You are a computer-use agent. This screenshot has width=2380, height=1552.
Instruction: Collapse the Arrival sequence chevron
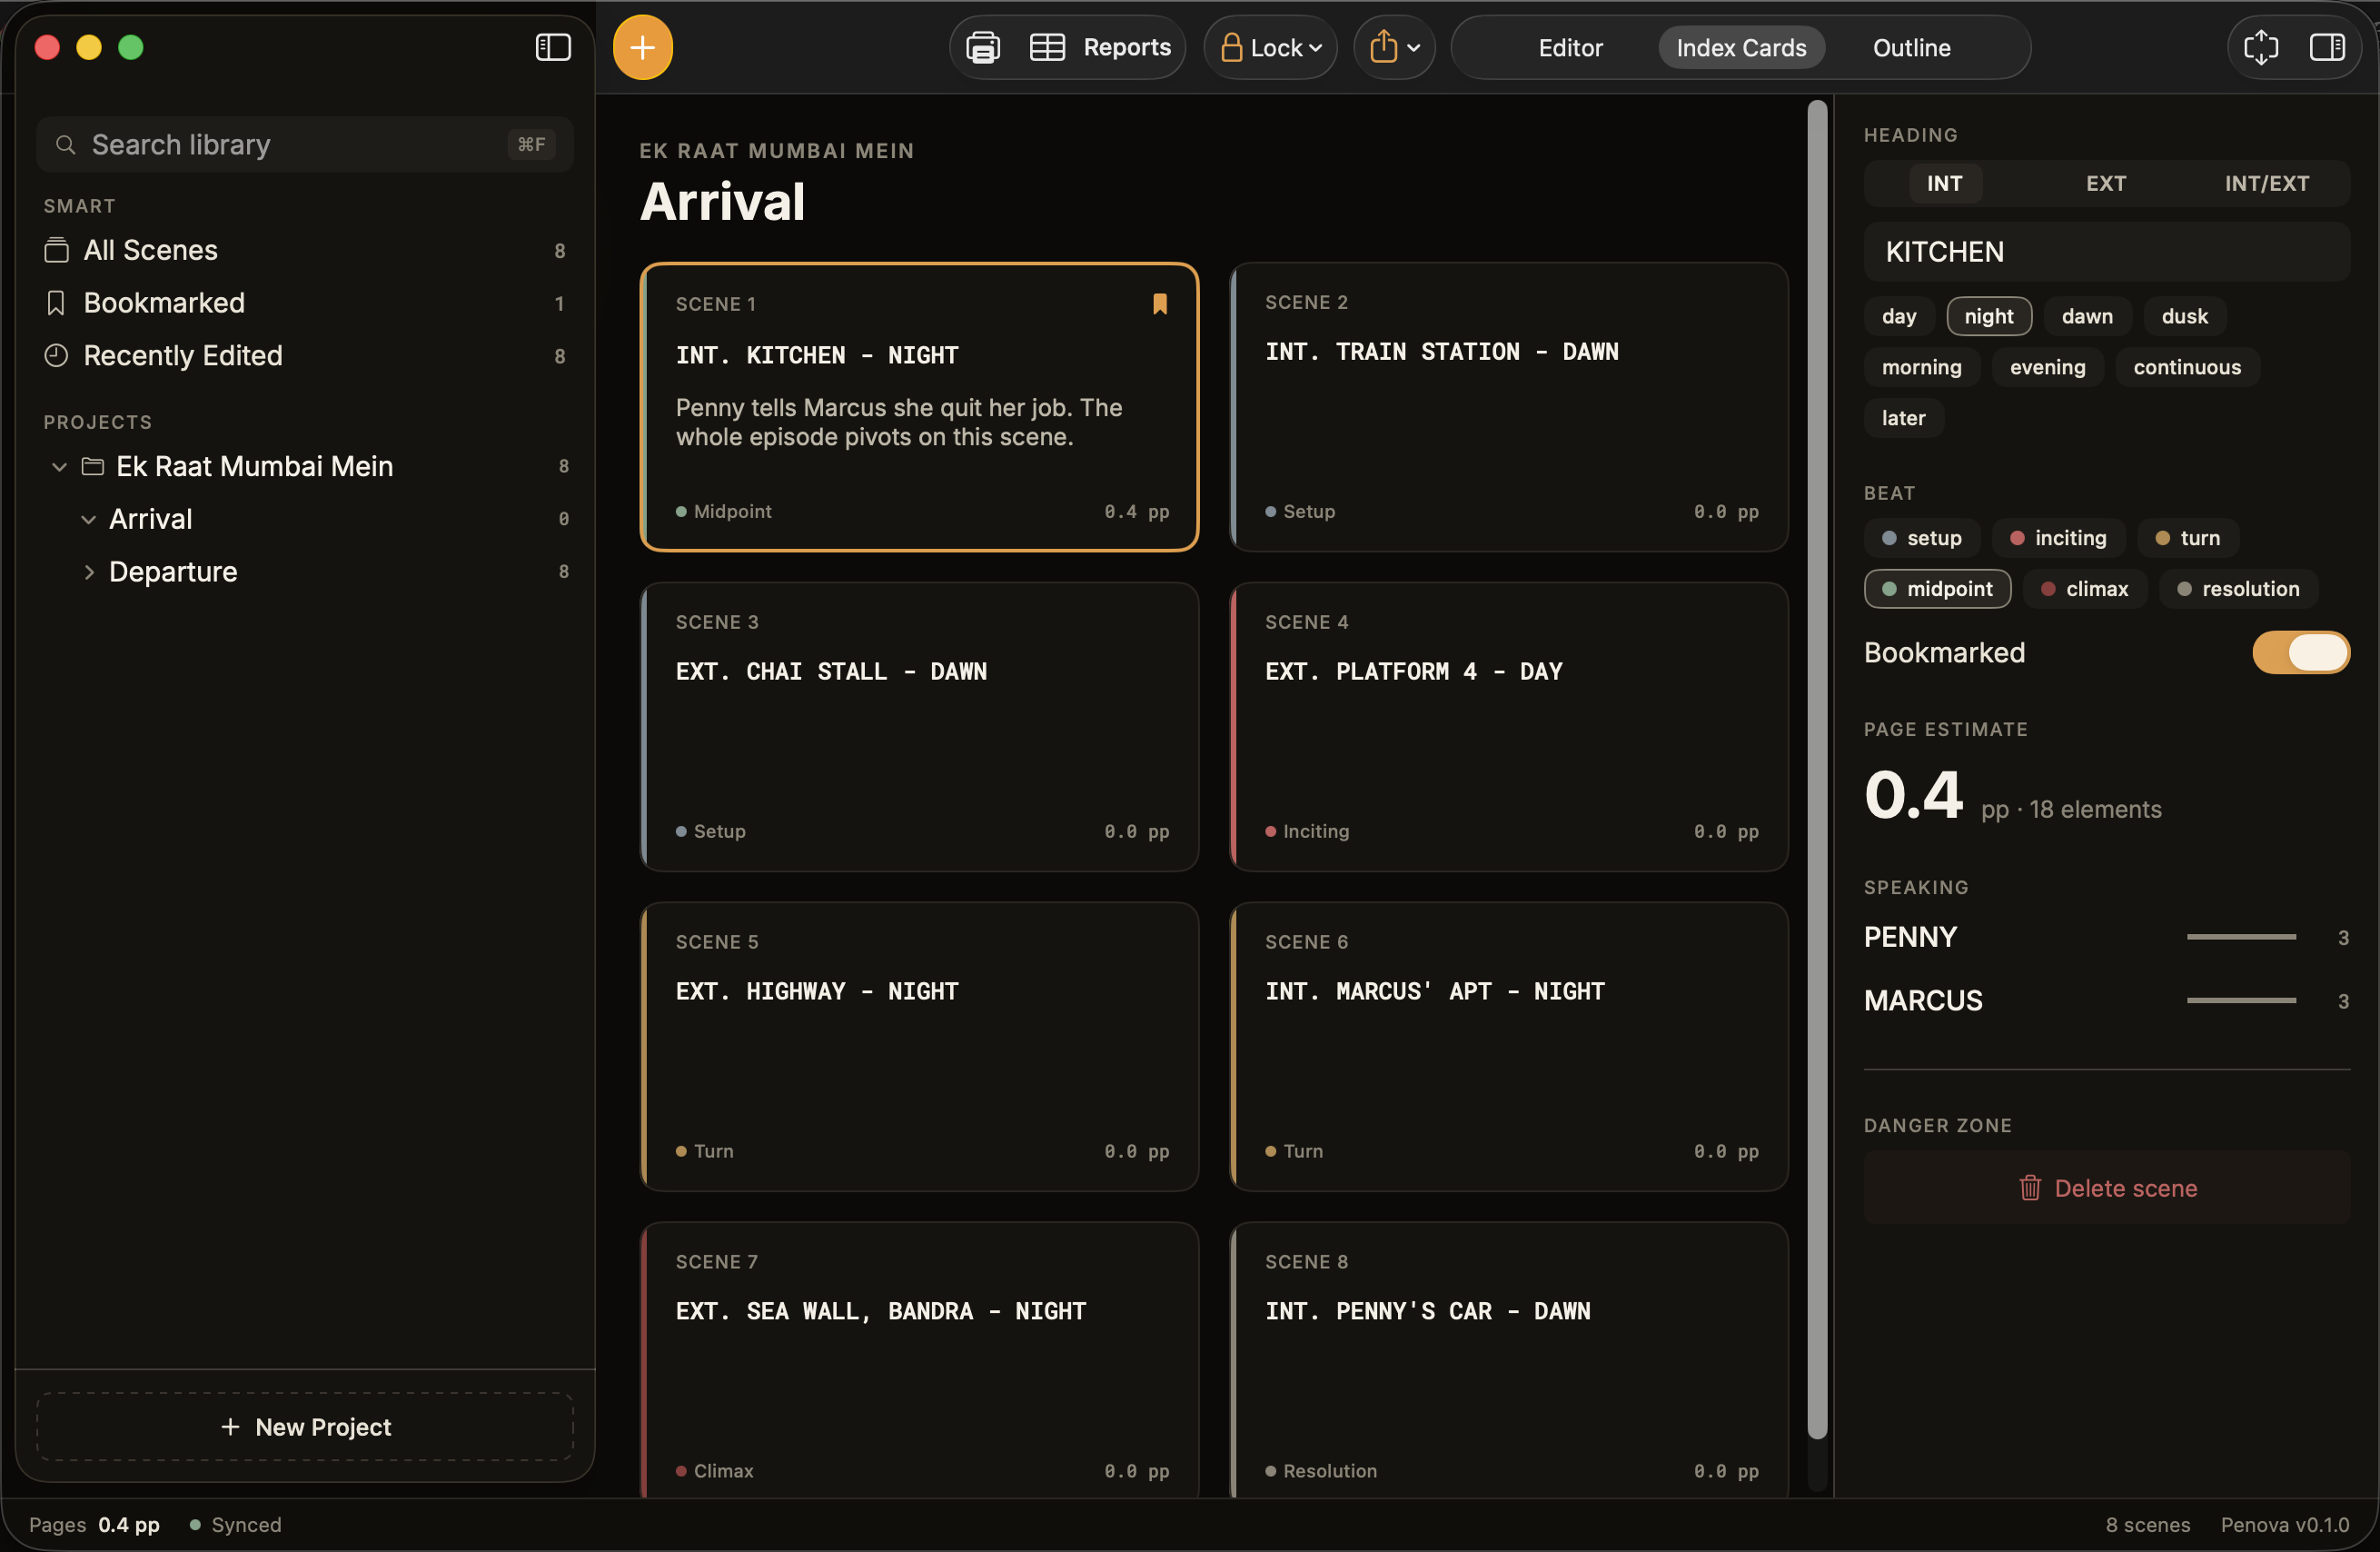88,519
